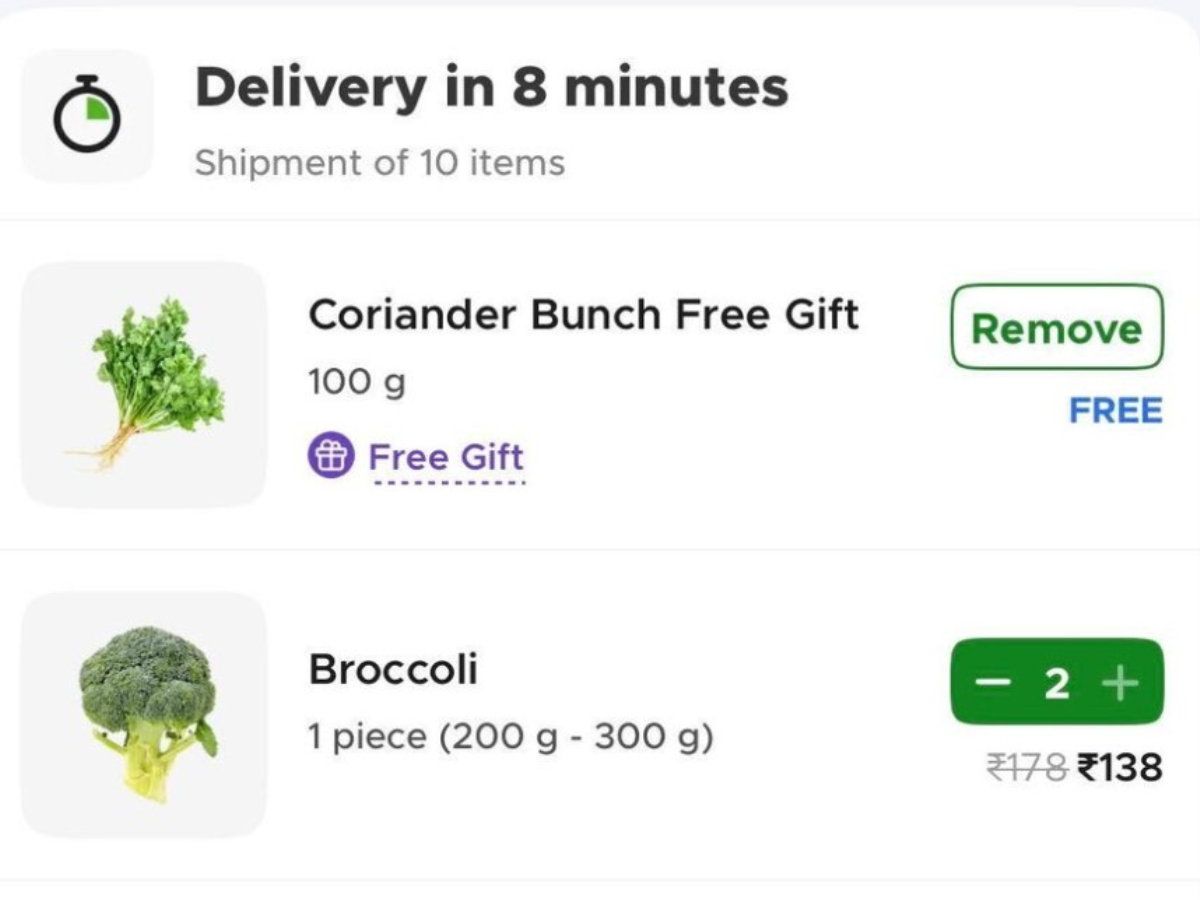Screen dimensions: 1200x900
Task: Tap the Shipment of 10 items text
Action: (379, 162)
